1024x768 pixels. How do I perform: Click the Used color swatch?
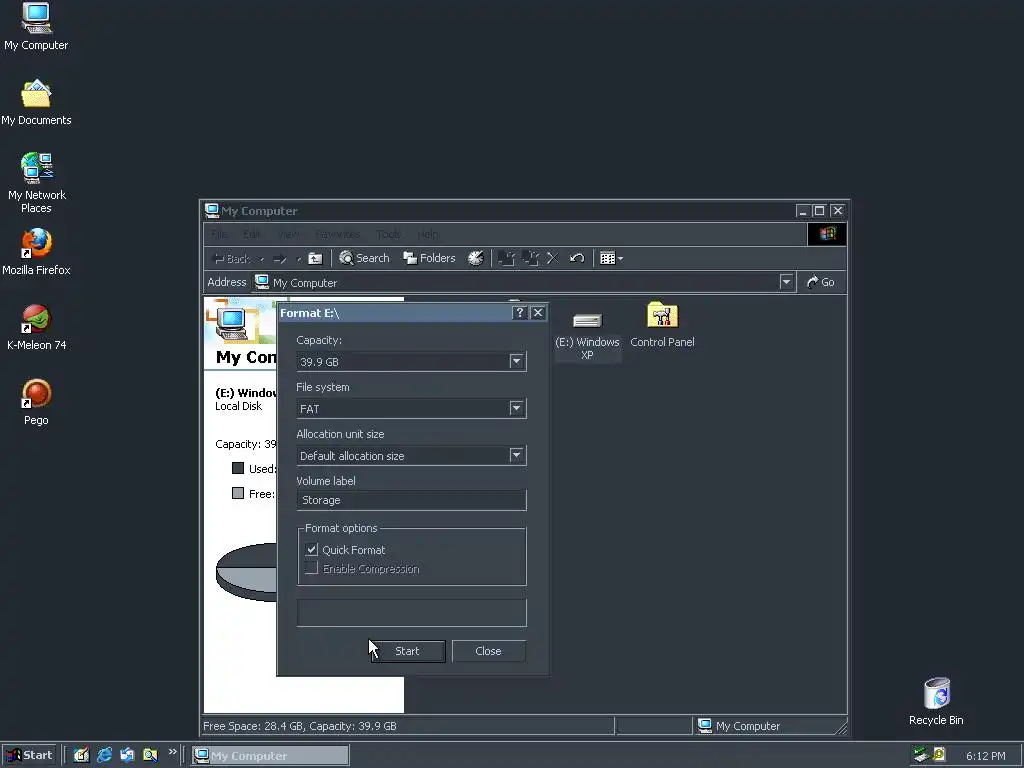(x=238, y=468)
